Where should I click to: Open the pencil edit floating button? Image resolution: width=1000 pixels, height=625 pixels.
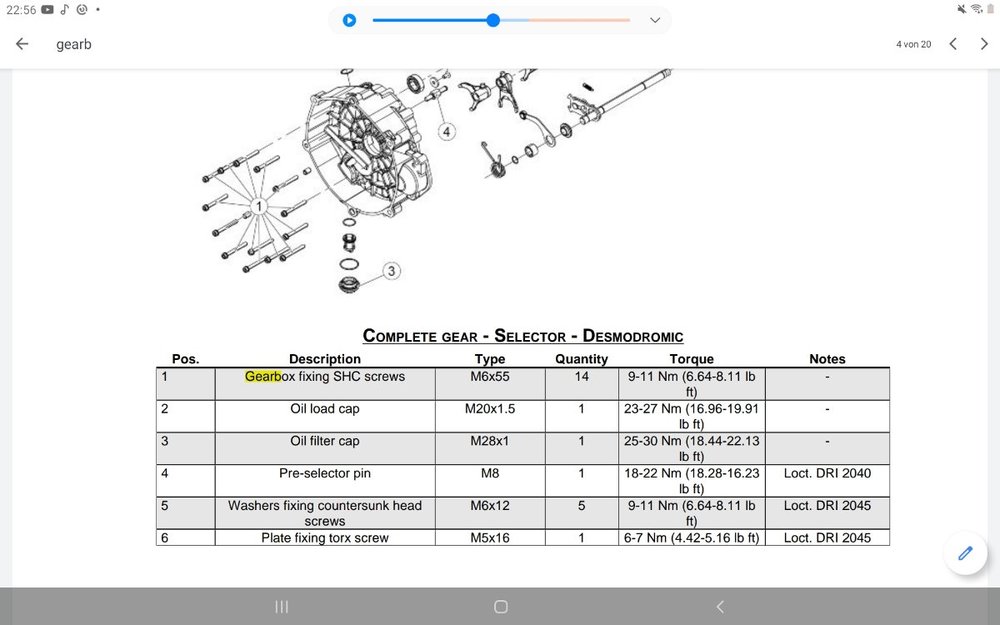[965, 553]
